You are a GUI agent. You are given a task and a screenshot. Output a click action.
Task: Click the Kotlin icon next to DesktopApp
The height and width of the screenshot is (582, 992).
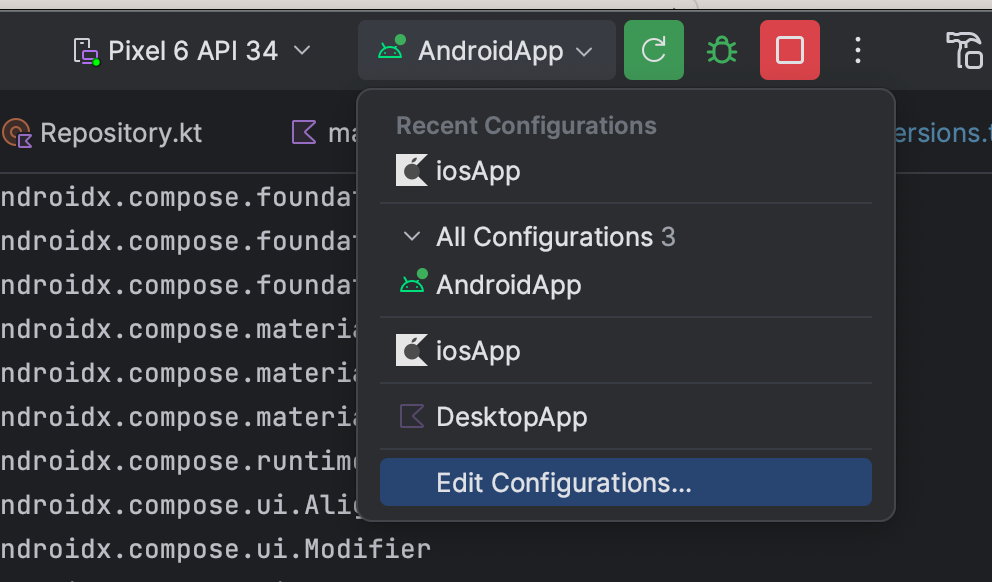[411, 417]
